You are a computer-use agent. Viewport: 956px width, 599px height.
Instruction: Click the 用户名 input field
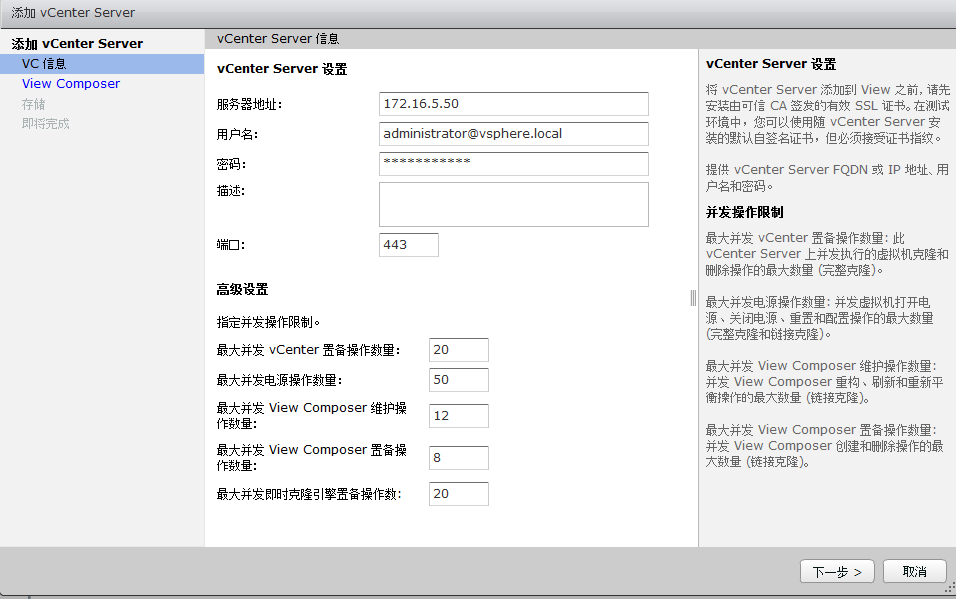[513, 134]
